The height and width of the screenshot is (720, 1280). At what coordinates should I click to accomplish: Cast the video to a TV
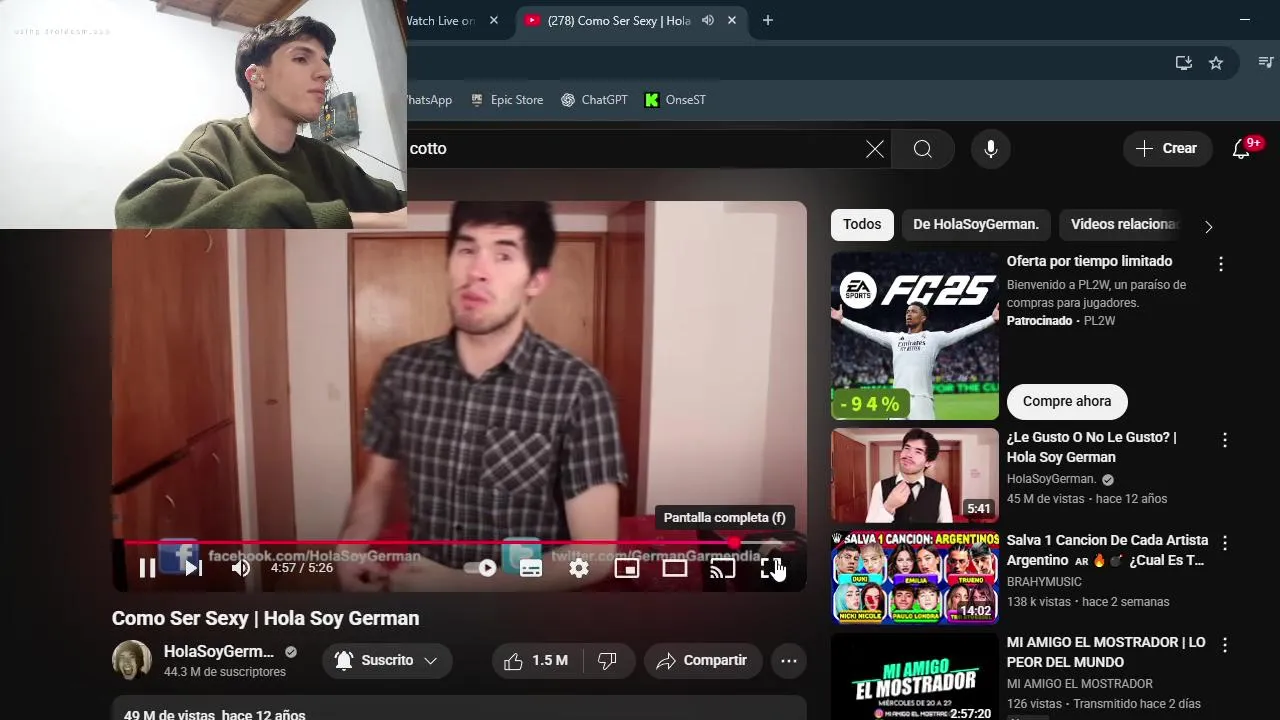coord(722,568)
